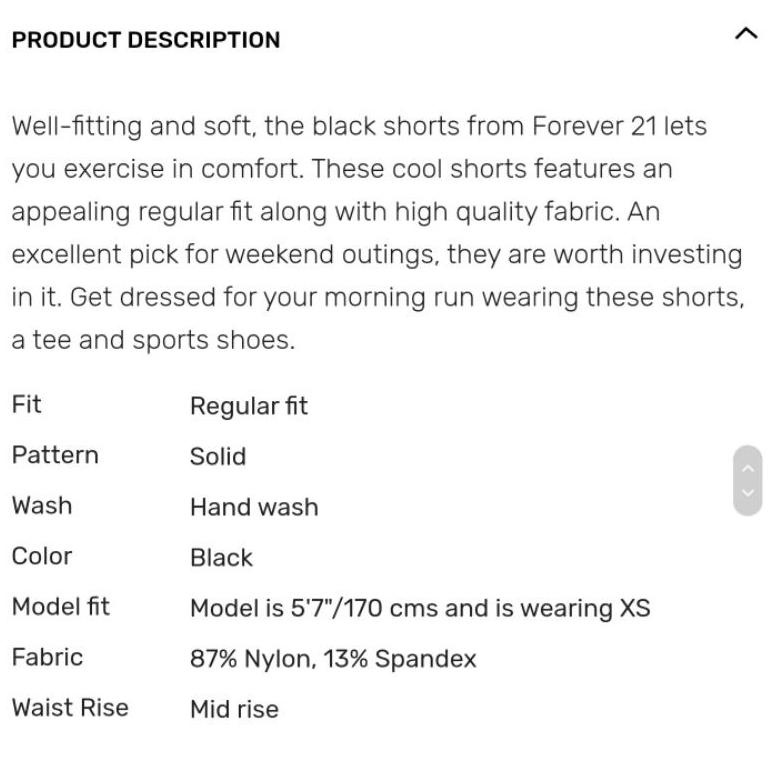Screen dimensions: 775x775
Task: Click the product description paragraph text
Action: 377,233
